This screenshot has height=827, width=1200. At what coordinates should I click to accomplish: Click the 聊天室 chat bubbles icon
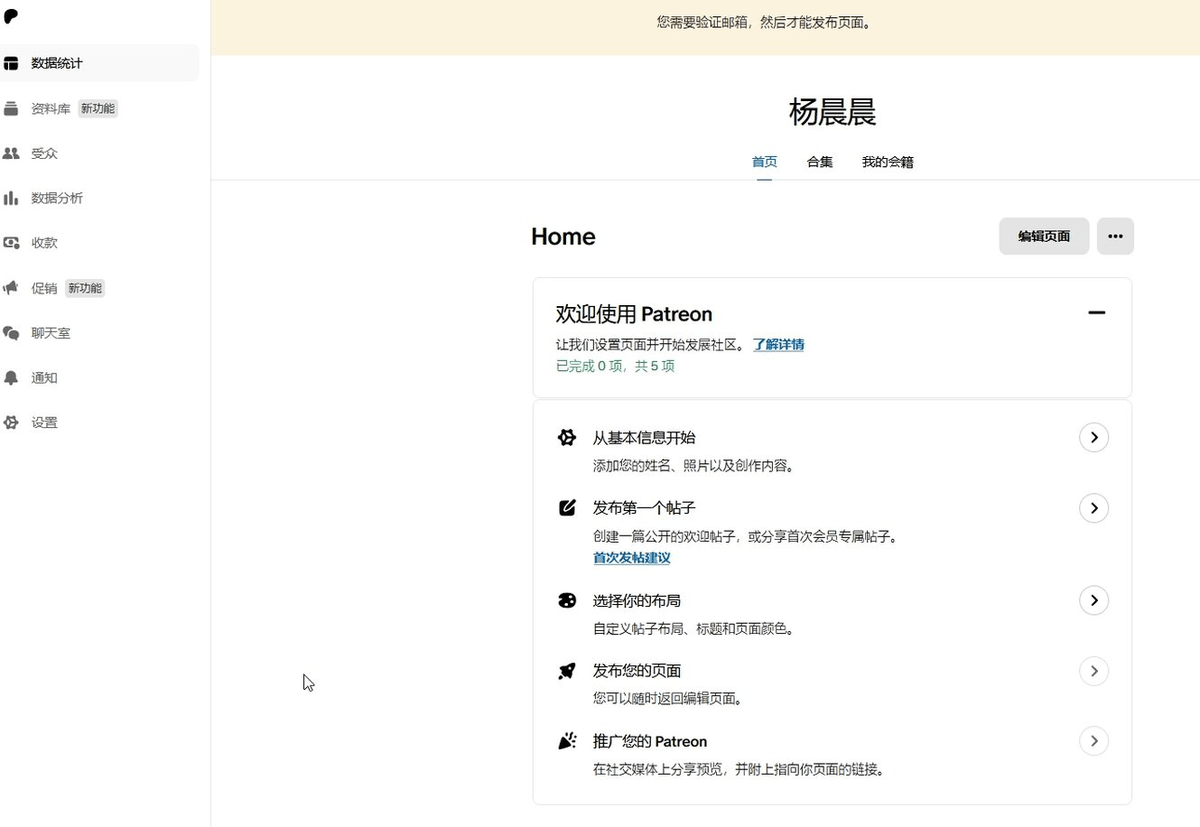point(11,333)
